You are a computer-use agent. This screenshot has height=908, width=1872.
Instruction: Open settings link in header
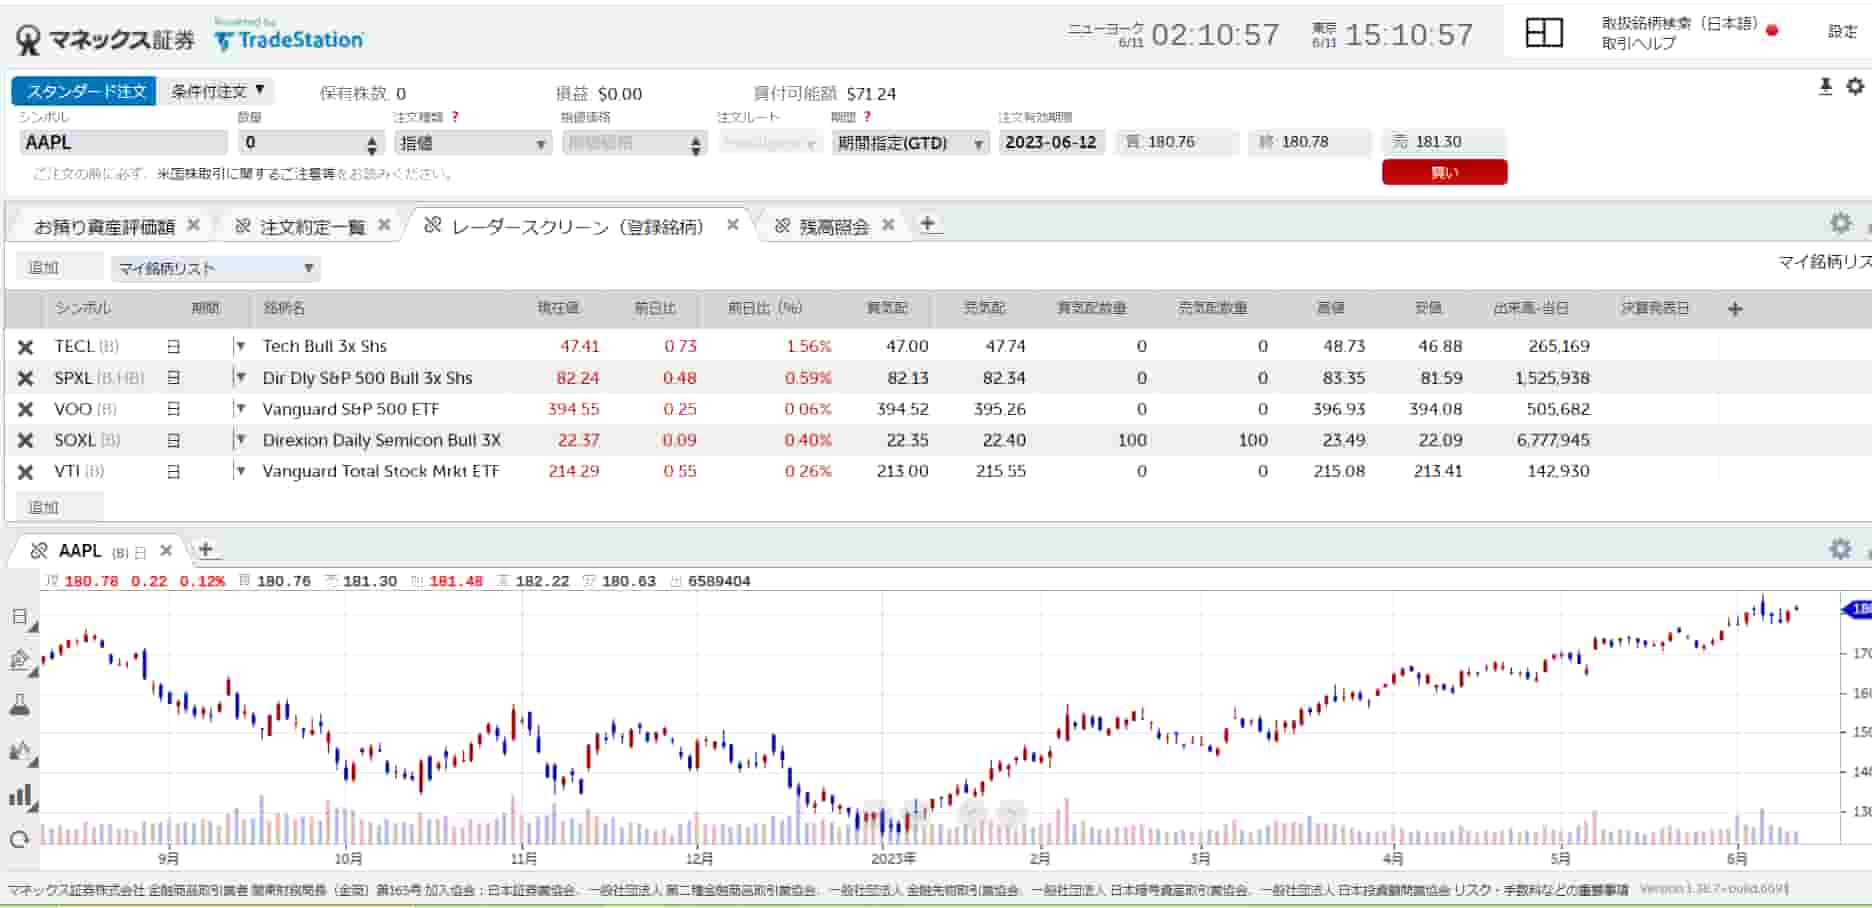point(1842,32)
